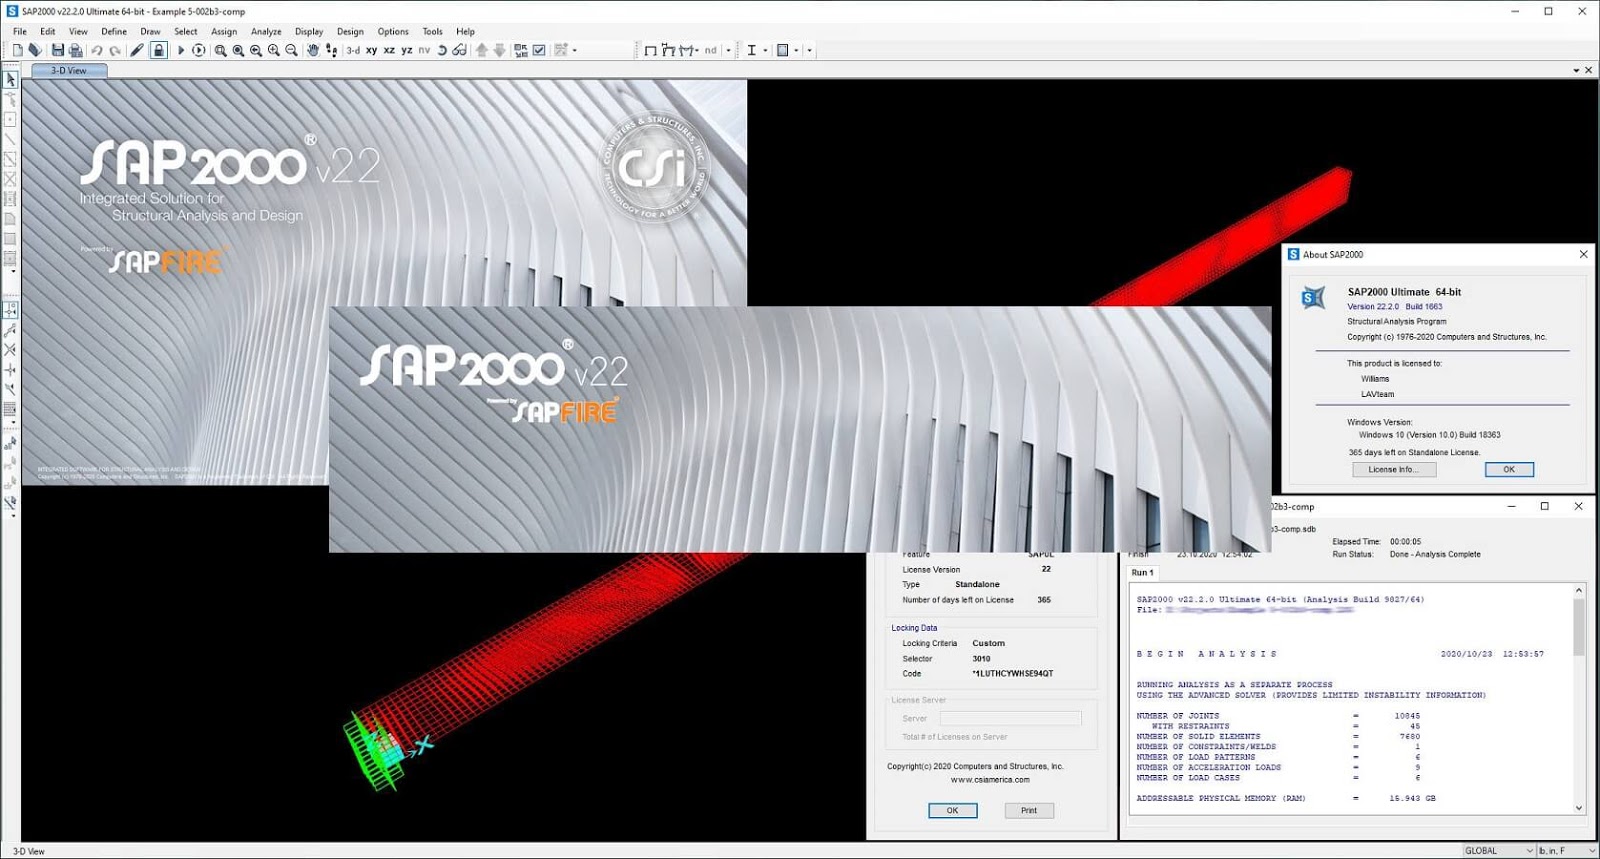Click the Save Model floppy disk icon

tap(57, 50)
